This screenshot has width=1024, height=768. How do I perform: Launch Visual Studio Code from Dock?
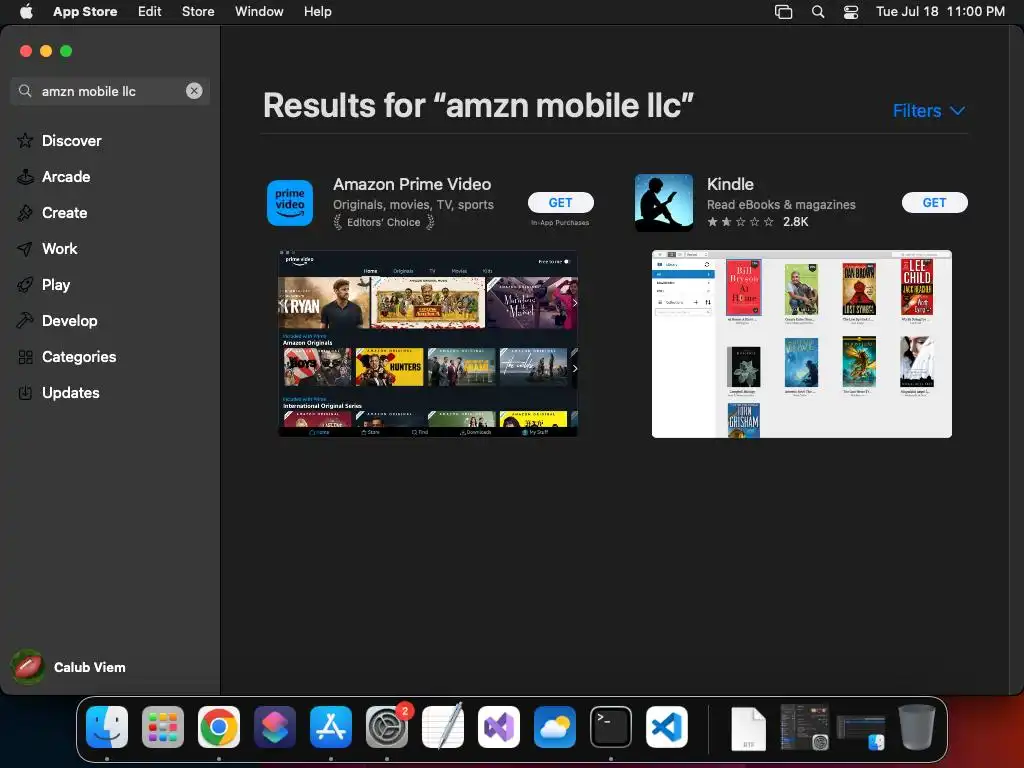[x=667, y=726]
